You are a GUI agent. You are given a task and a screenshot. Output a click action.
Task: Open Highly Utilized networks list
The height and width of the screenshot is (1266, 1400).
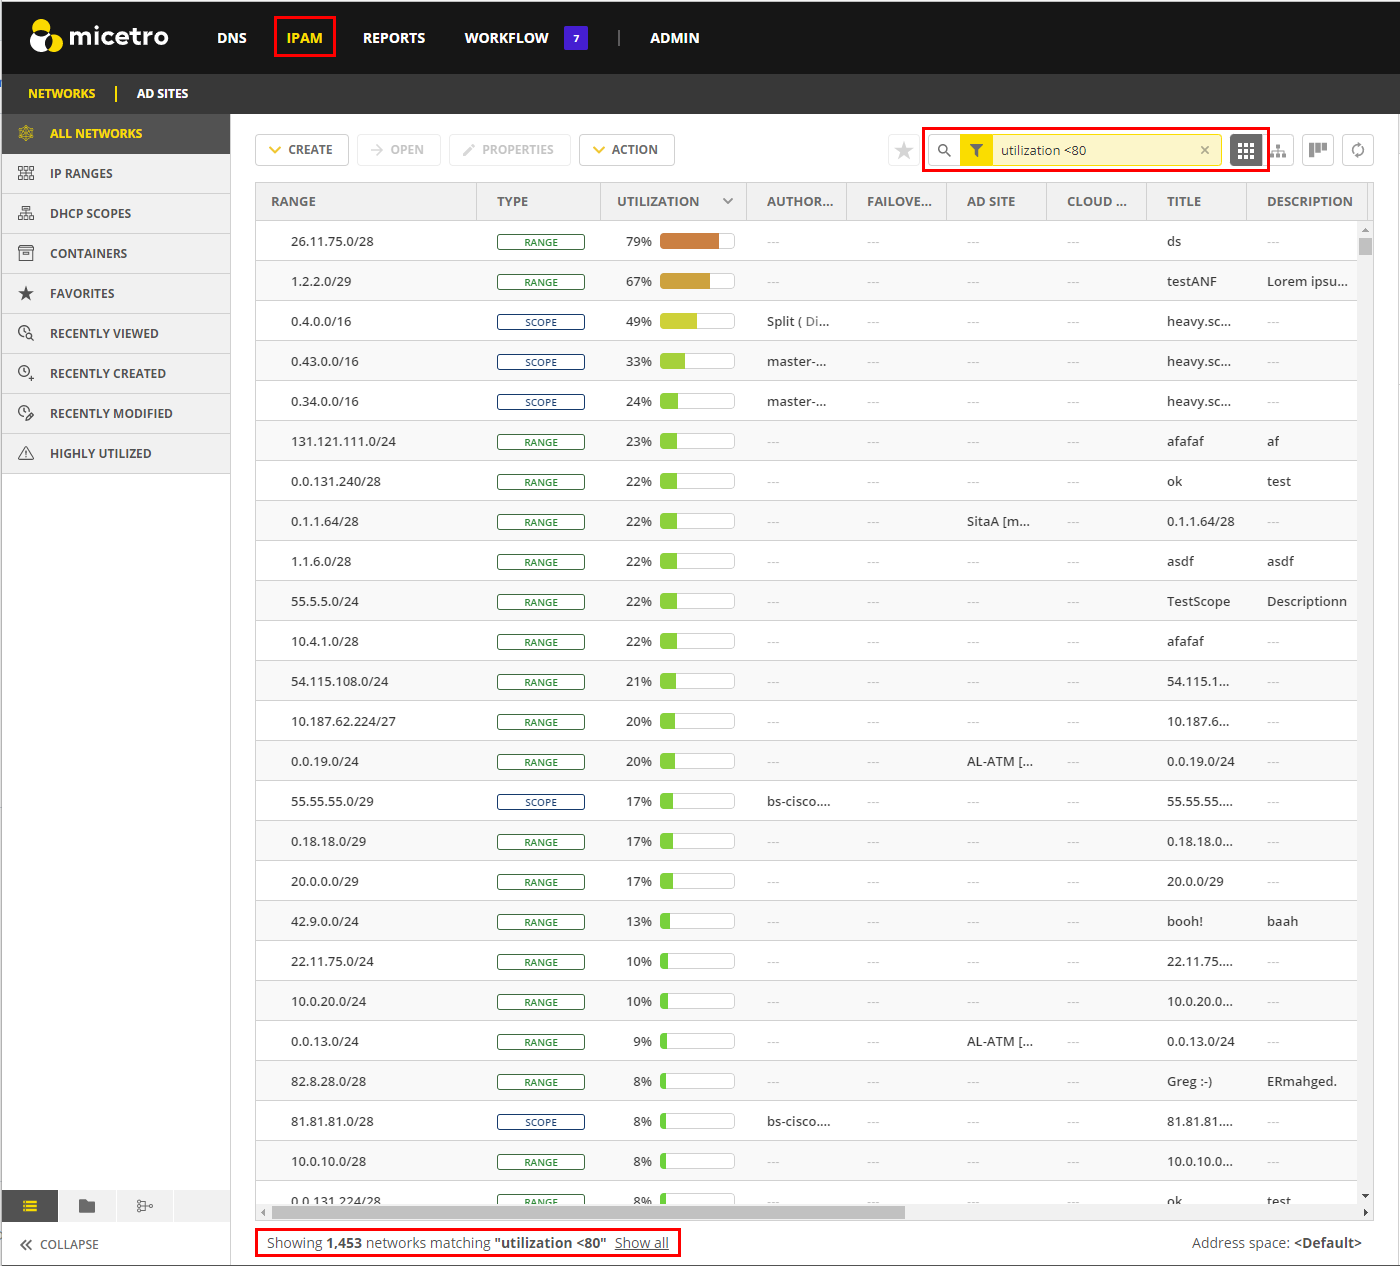pos(100,454)
